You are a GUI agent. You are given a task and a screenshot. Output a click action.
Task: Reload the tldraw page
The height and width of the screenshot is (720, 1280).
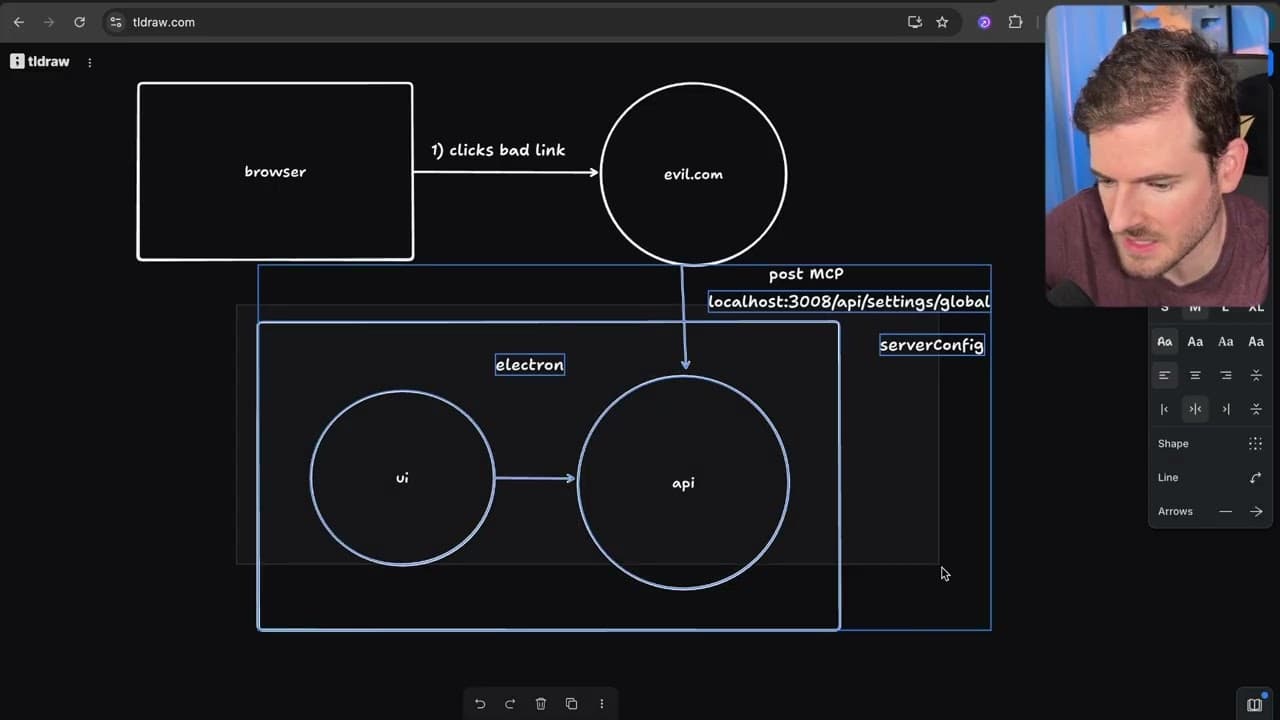79,22
